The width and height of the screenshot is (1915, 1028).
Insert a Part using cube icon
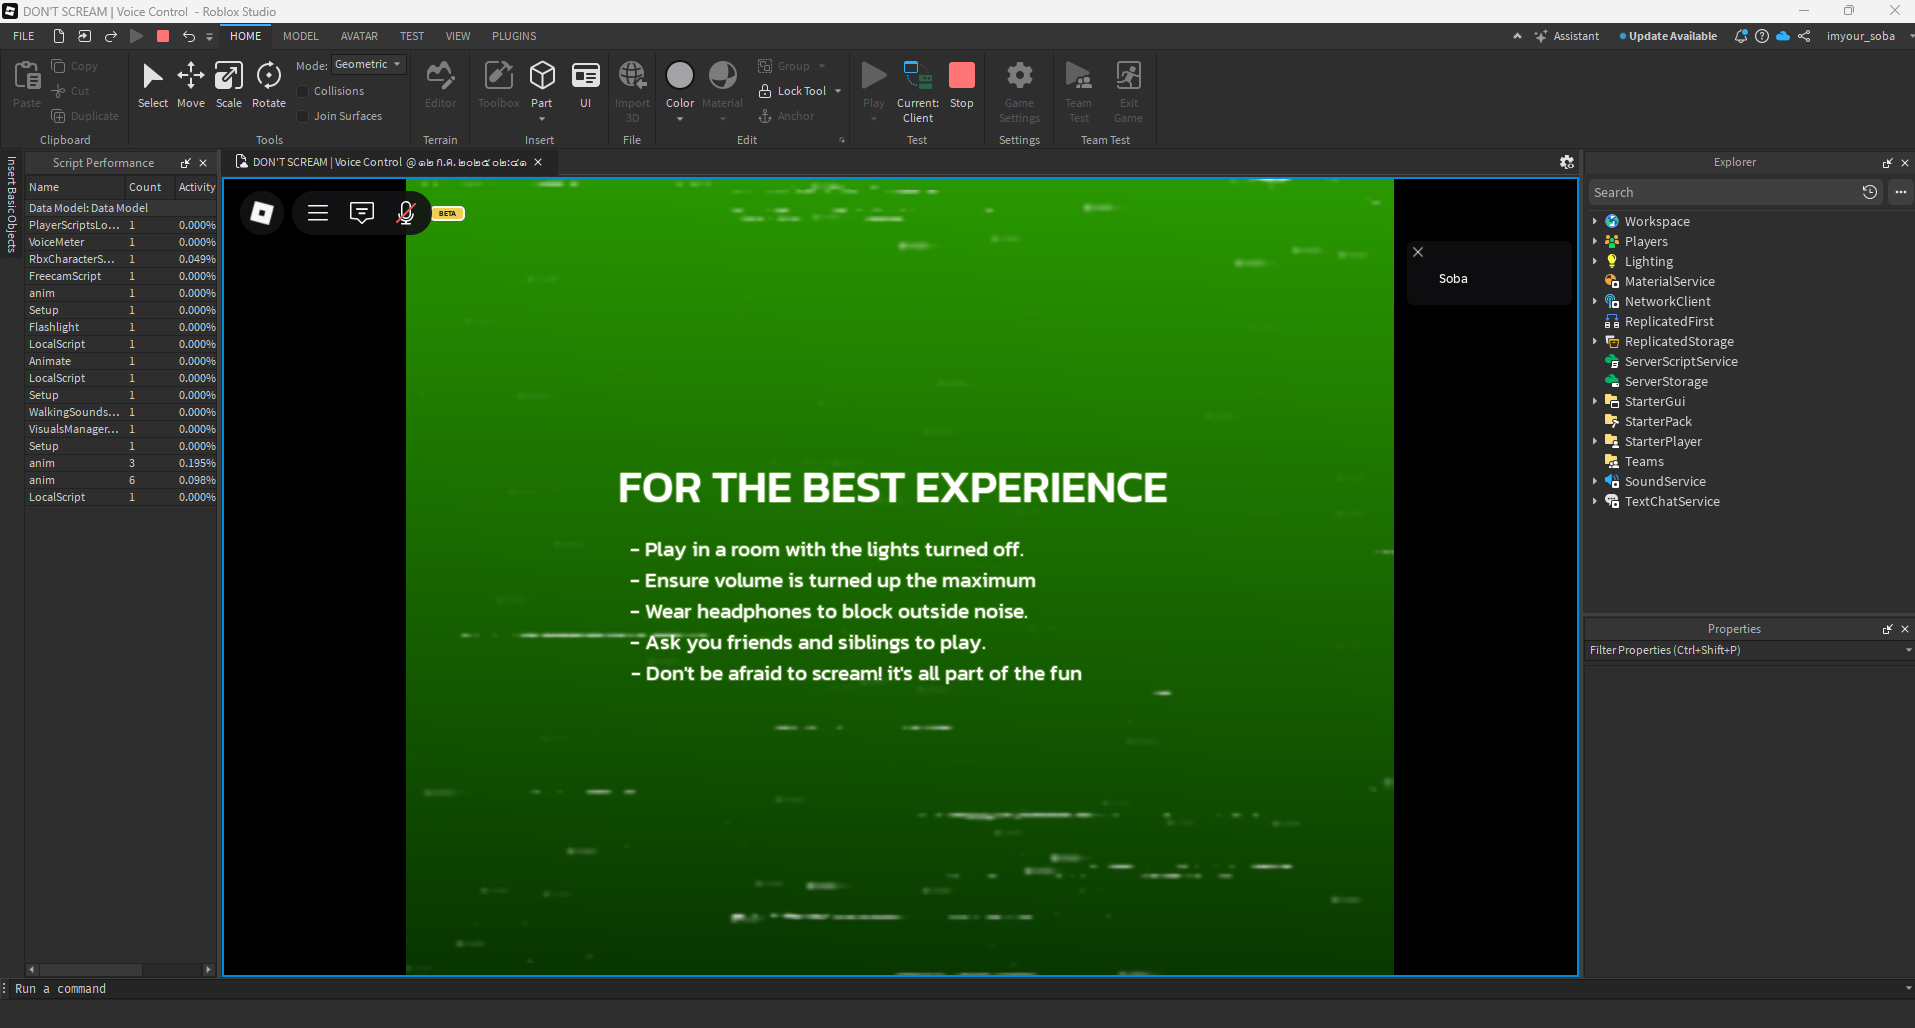[542, 77]
